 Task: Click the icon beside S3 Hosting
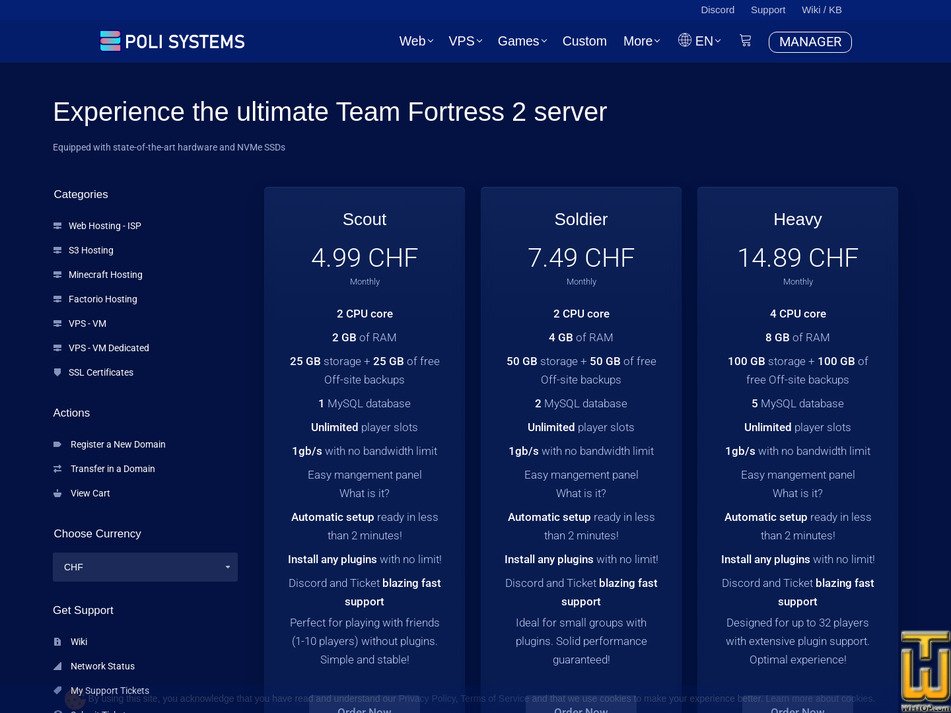(x=58, y=250)
